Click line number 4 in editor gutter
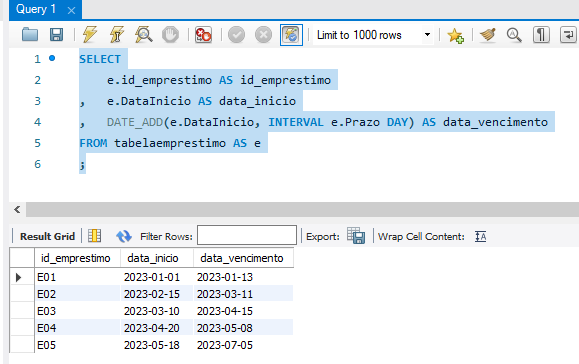The image size is (579, 364). (x=37, y=122)
